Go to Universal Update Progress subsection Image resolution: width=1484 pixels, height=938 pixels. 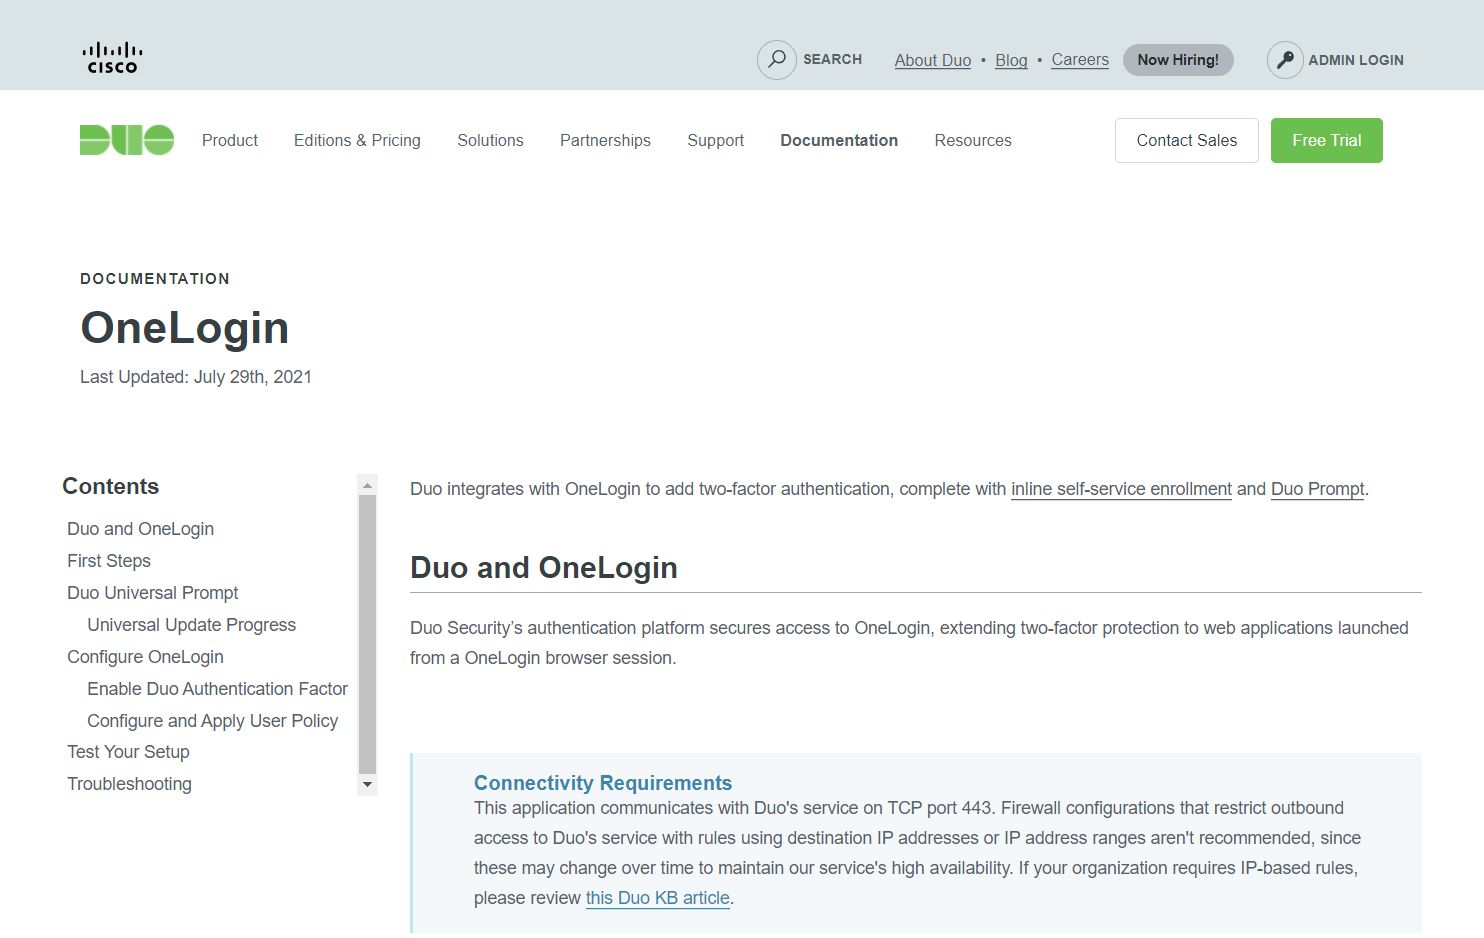click(x=192, y=625)
